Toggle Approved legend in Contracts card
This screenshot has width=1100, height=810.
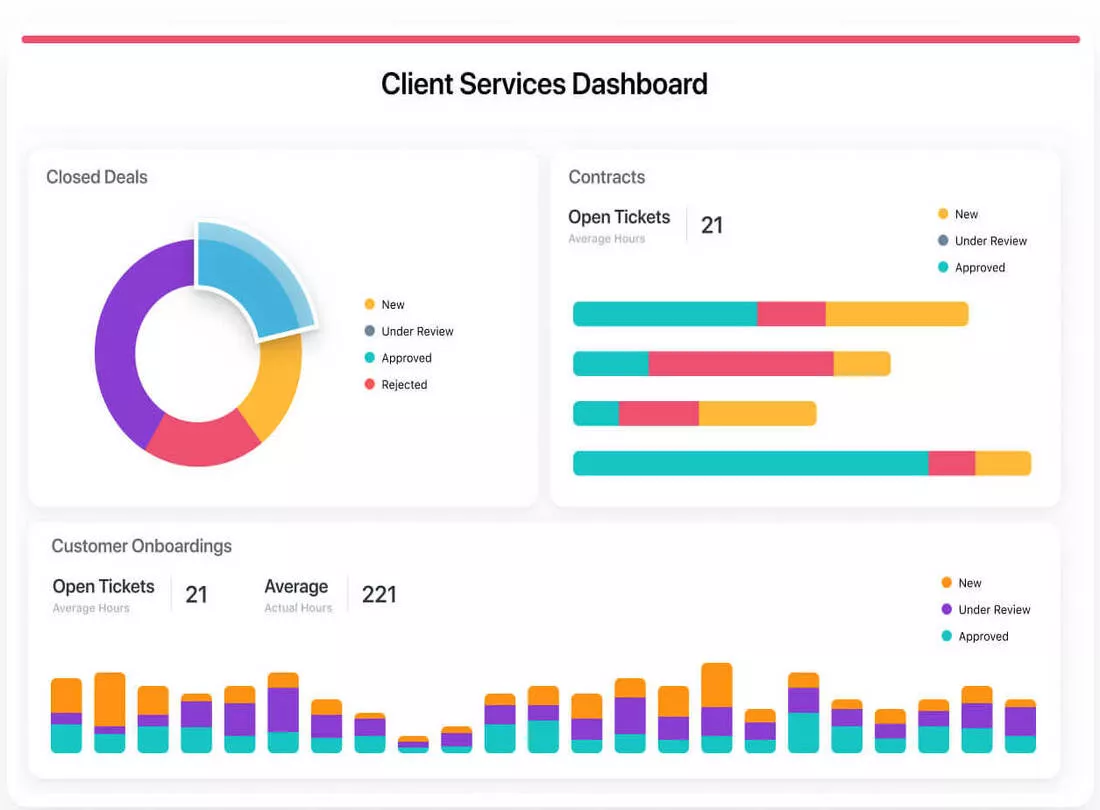(x=971, y=267)
